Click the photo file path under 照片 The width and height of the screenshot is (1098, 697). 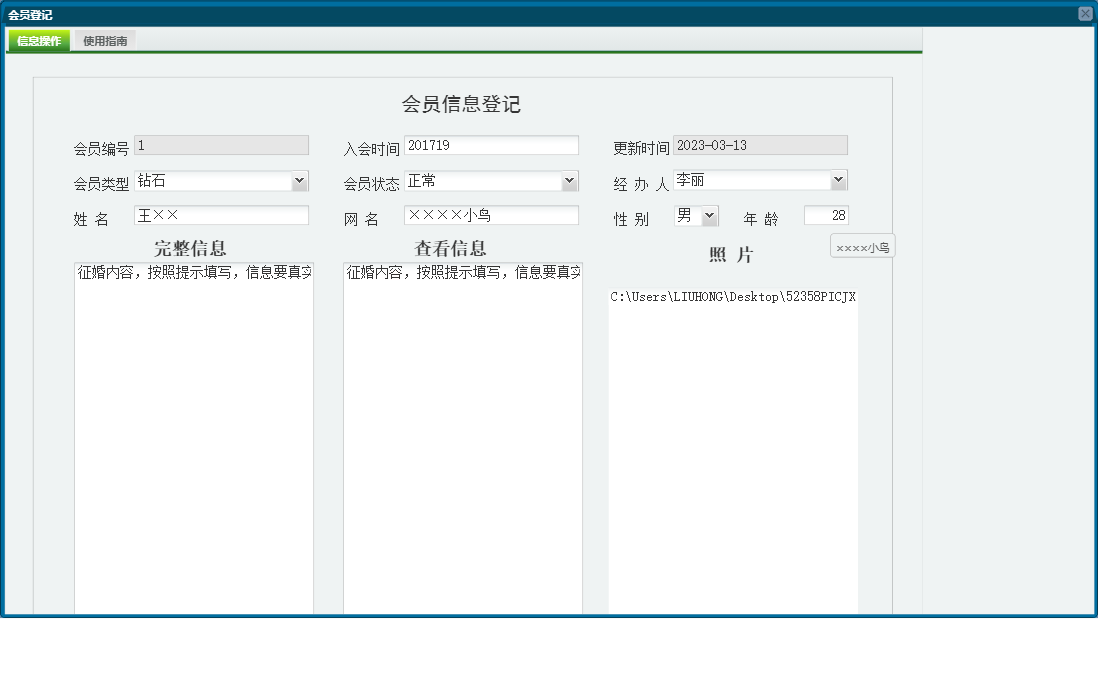[x=733, y=296]
